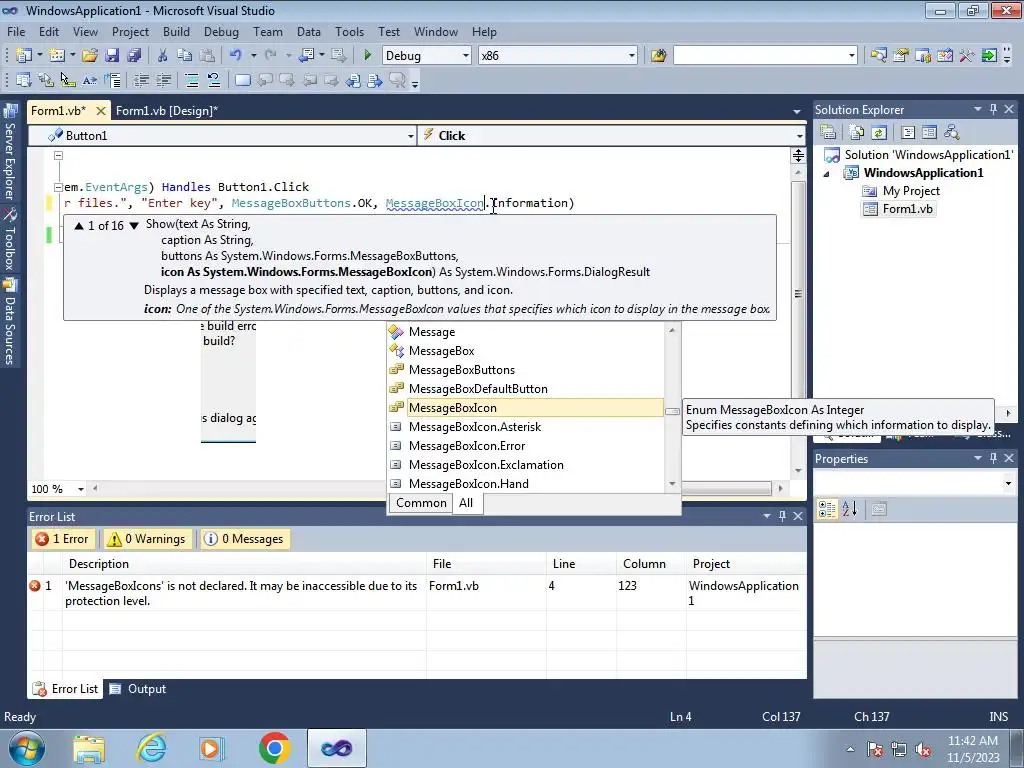1024x768 pixels.
Task: Pin the Solution Explorer panel
Action: [993, 110]
